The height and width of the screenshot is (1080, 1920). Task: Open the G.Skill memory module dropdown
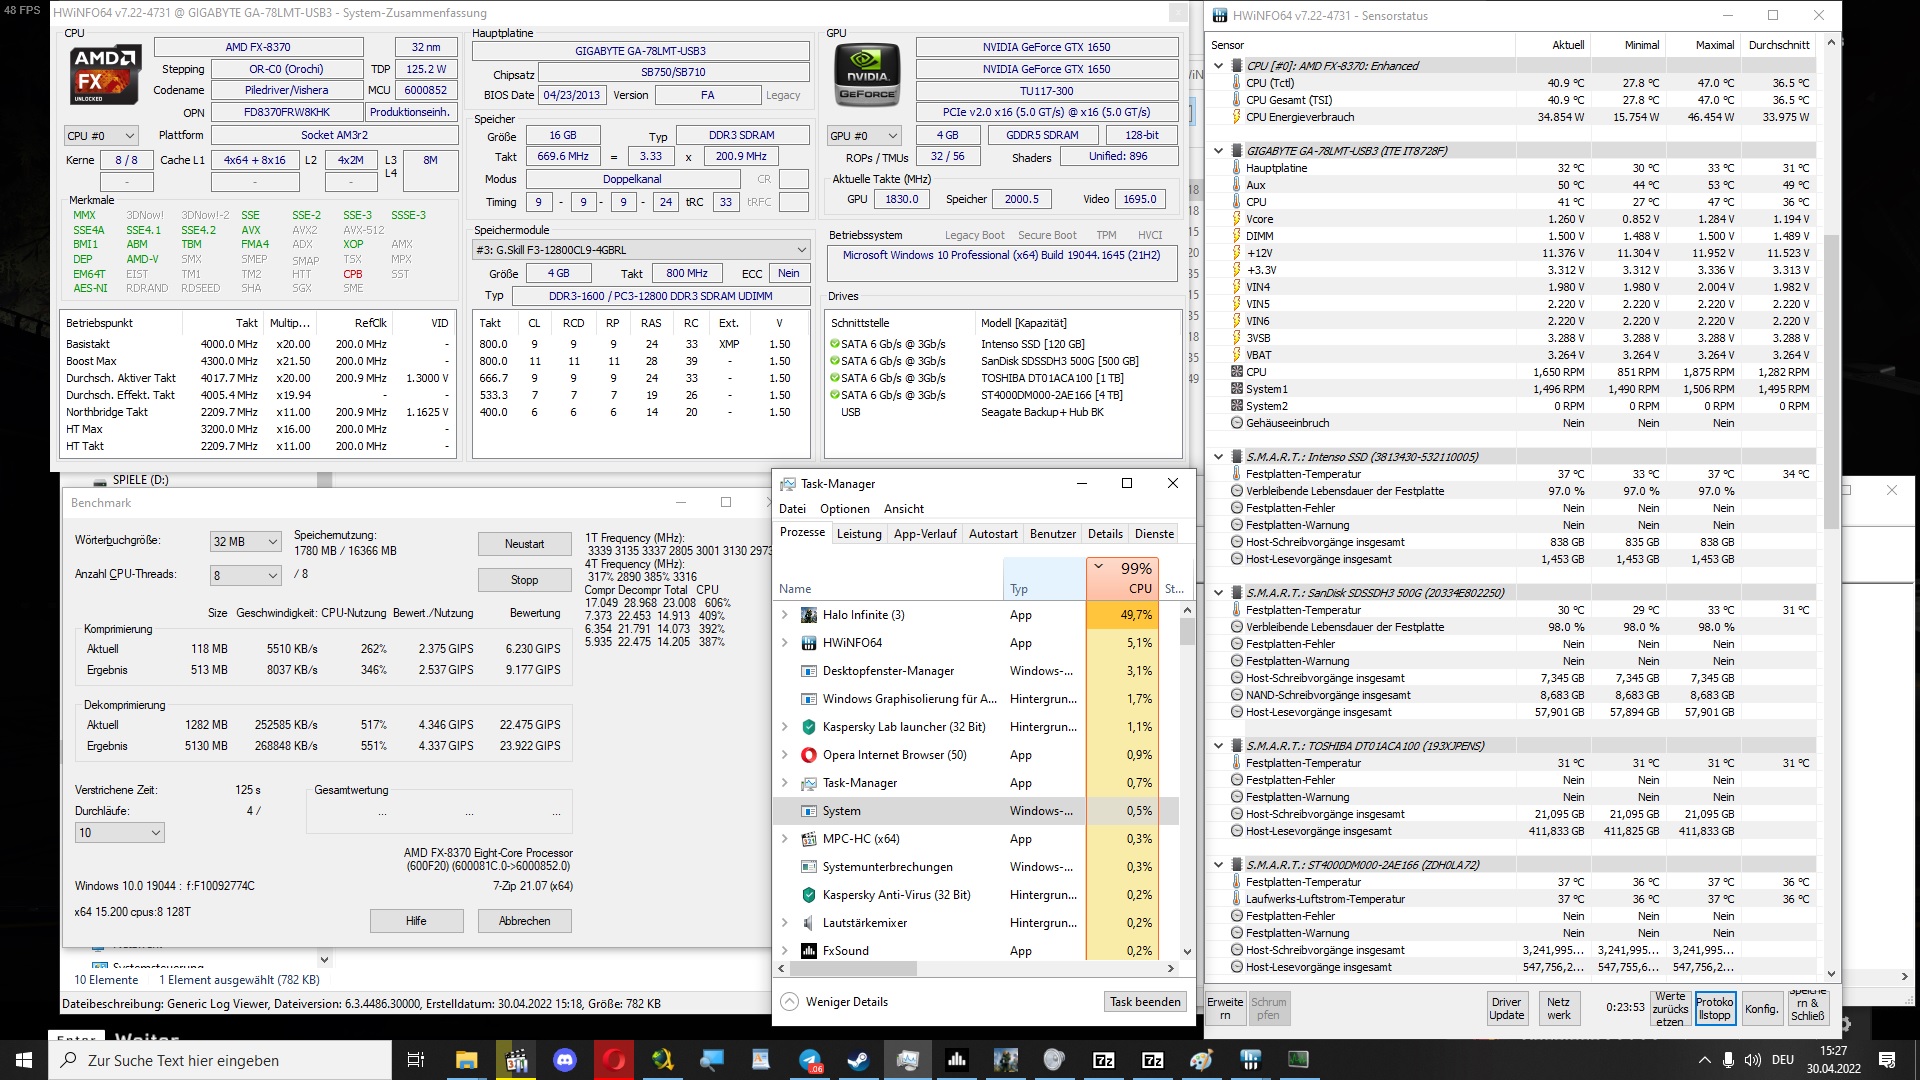[x=640, y=250]
